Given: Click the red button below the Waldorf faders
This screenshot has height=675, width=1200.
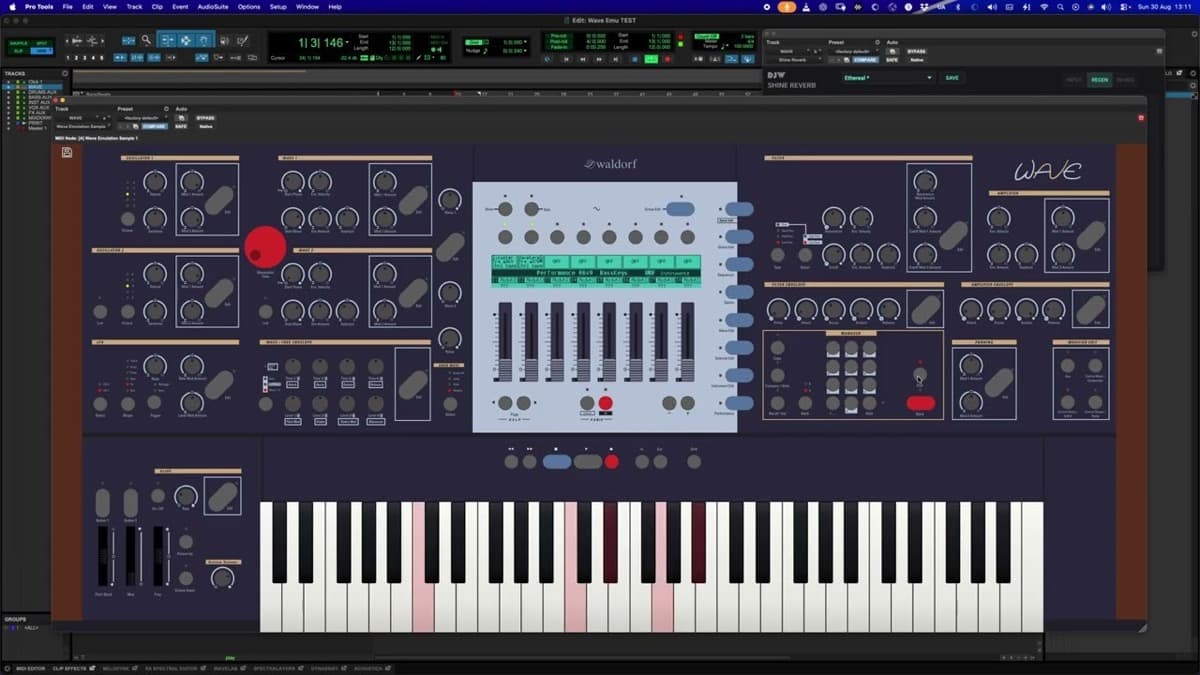Looking at the screenshot, I should coord(605,403).
